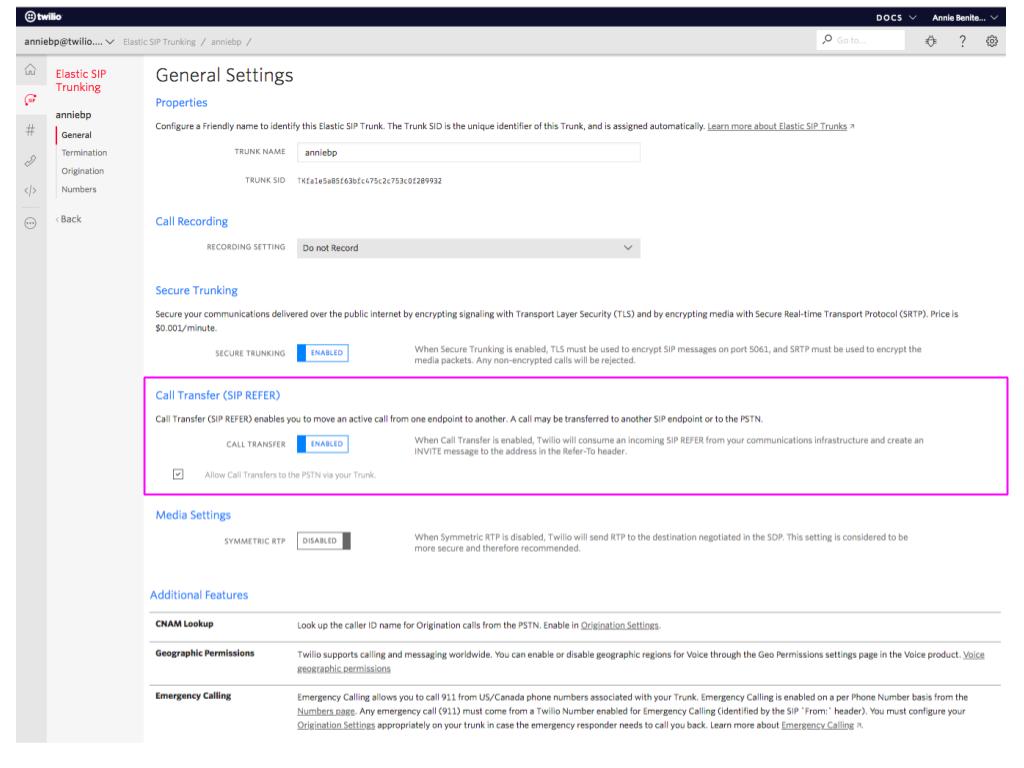Click Back in the sidebar
The width and height of the screenshot is (1024, 768).
(x=69, y=219)
